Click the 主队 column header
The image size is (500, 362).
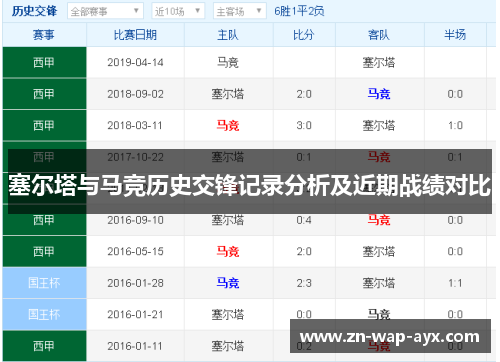click(228, 35)
